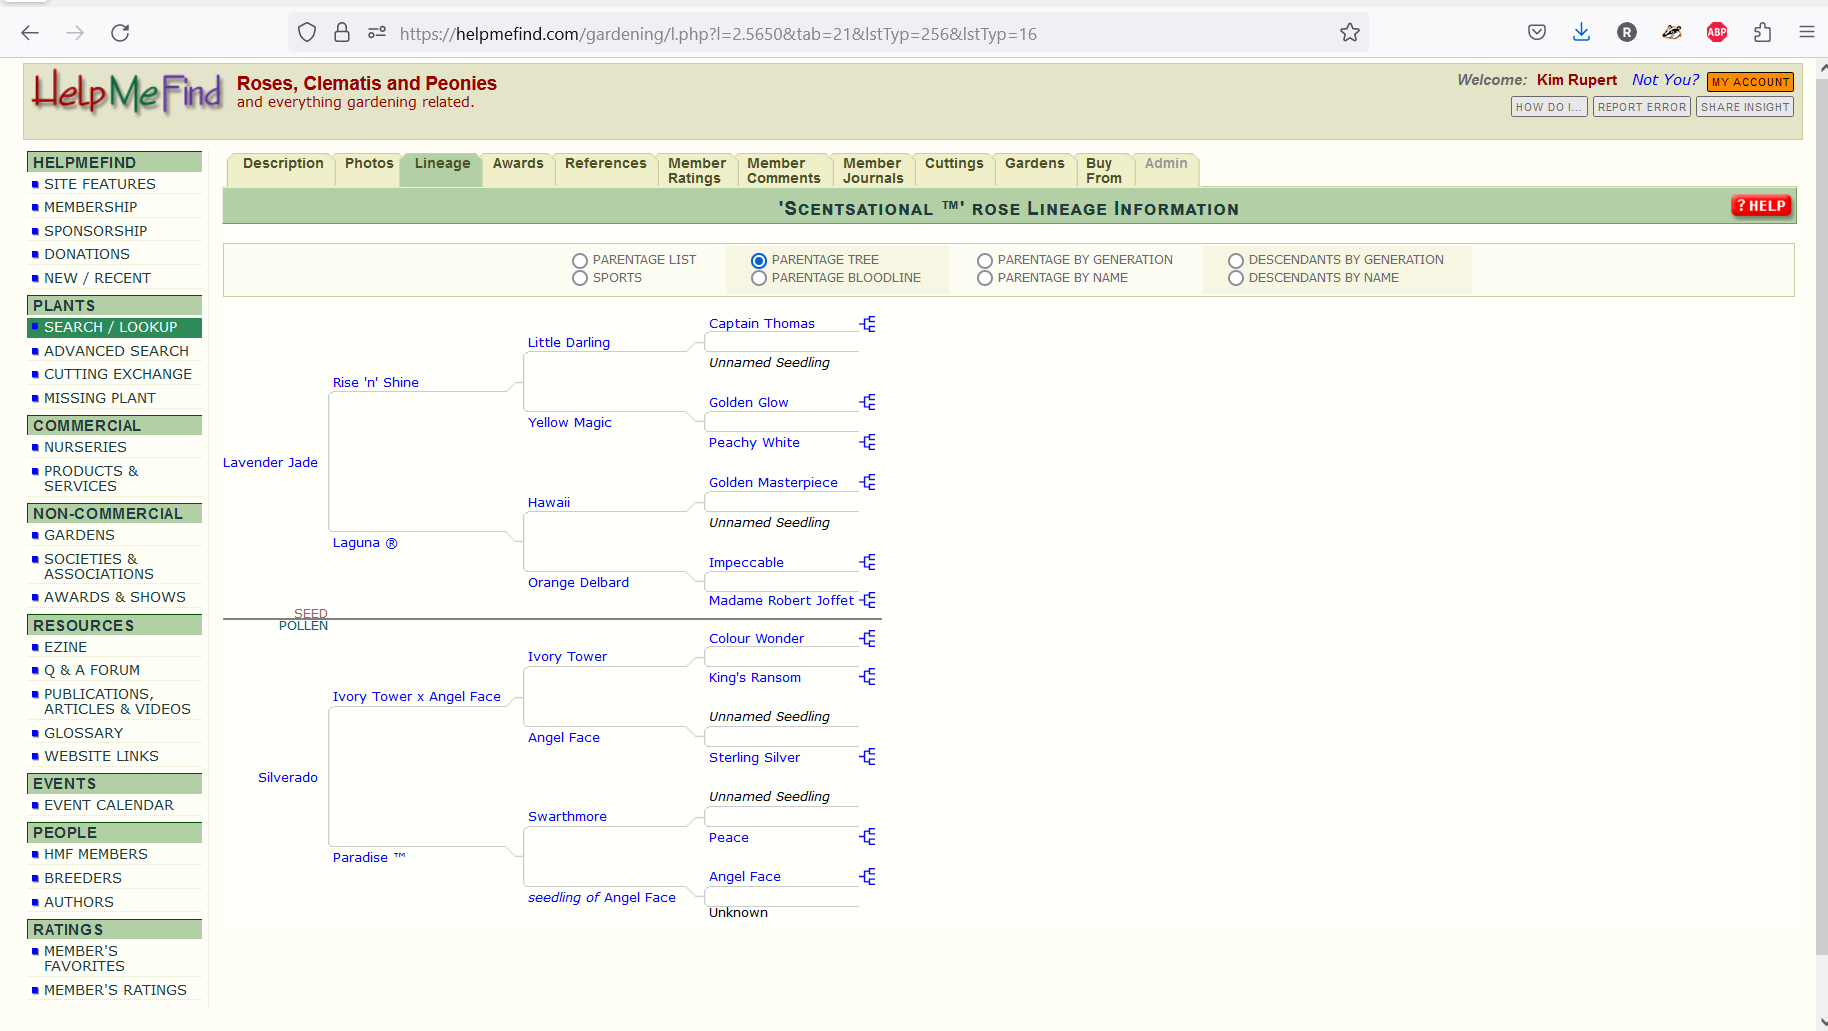Open Breeders sidebar item
Image resolution: width=1828 pixels, height=1031 pixels.
[83, 878]
